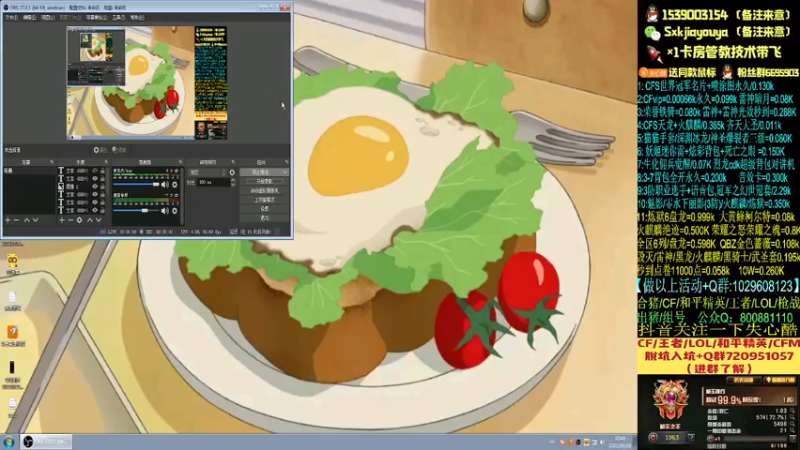Move the selected source down

pos(98,220)
